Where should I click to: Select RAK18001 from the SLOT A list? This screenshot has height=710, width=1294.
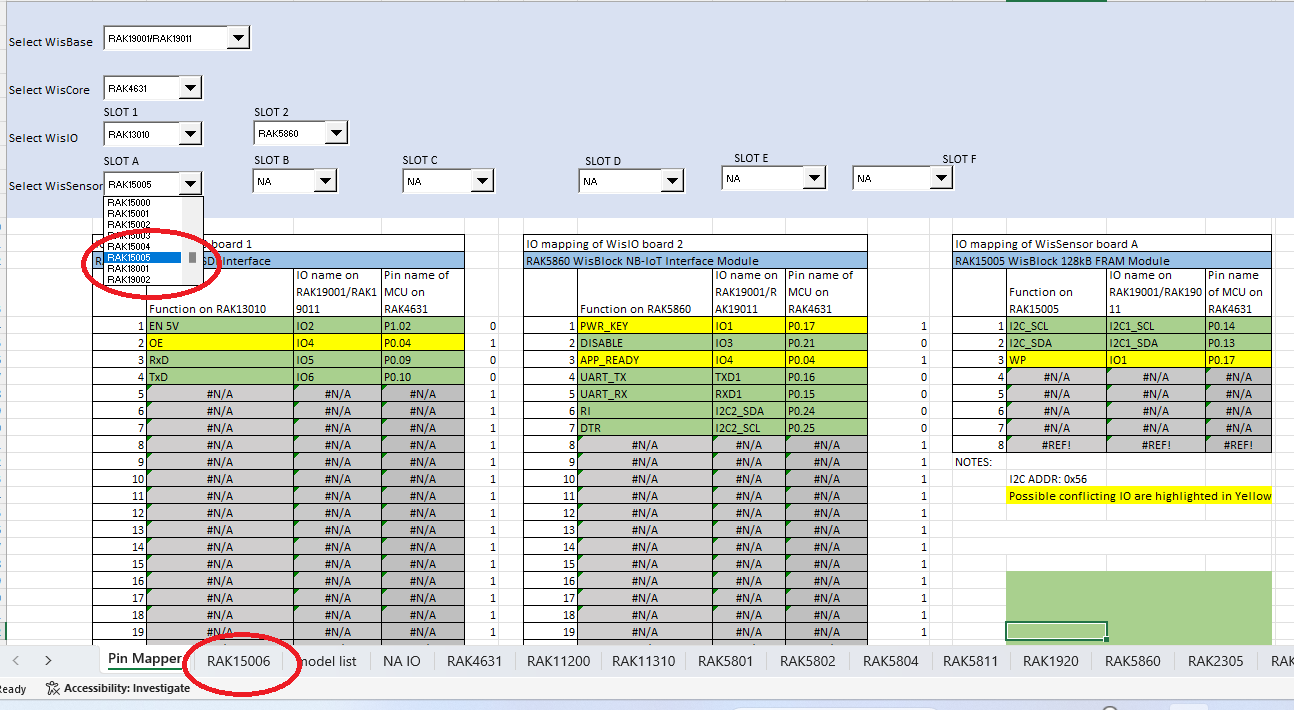pos(129,269)
